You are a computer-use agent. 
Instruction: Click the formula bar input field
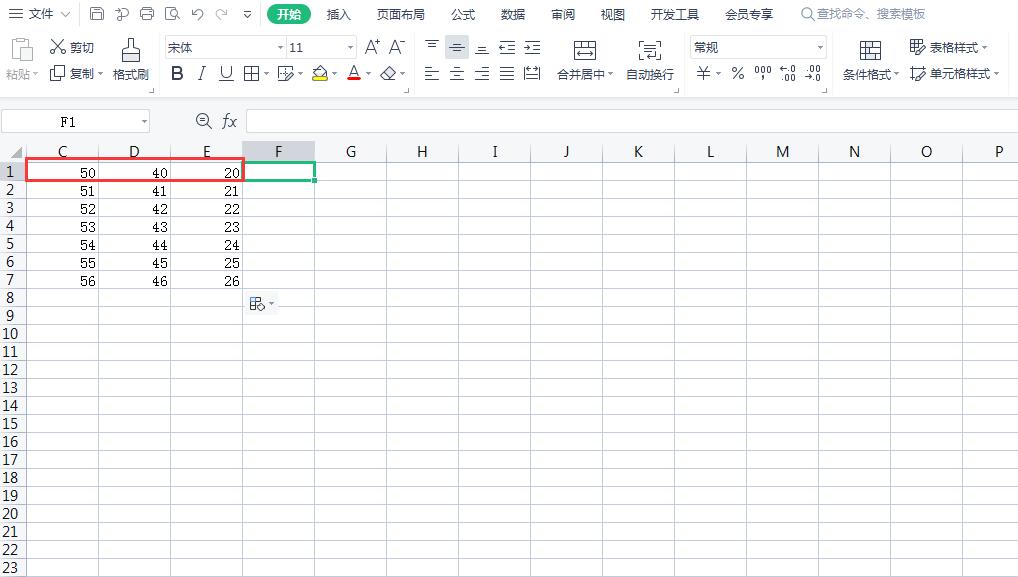pyautogui.click(x=632, y=121)
